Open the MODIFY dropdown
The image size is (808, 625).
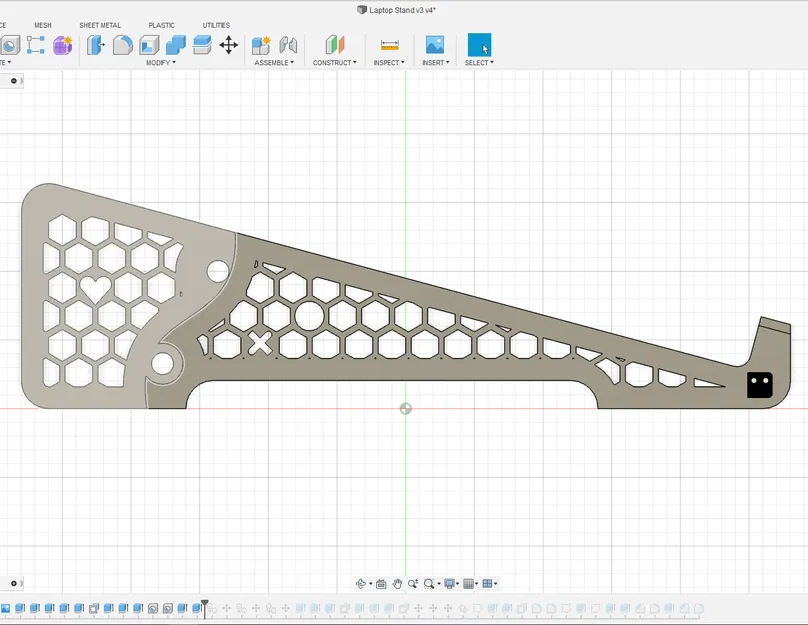[x=161, y=63]
